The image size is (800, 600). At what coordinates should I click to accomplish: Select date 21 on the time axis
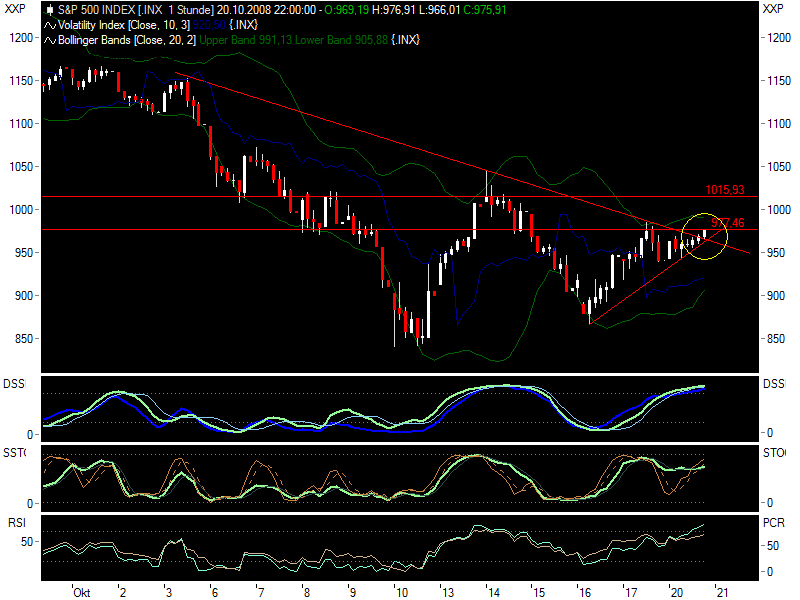point(721,592)
